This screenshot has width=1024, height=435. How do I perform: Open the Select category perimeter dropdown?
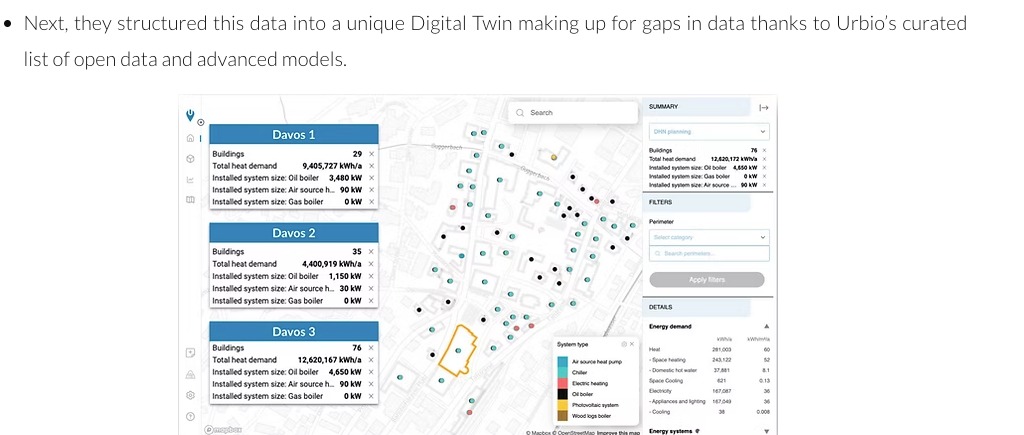(x=708, y=237)
